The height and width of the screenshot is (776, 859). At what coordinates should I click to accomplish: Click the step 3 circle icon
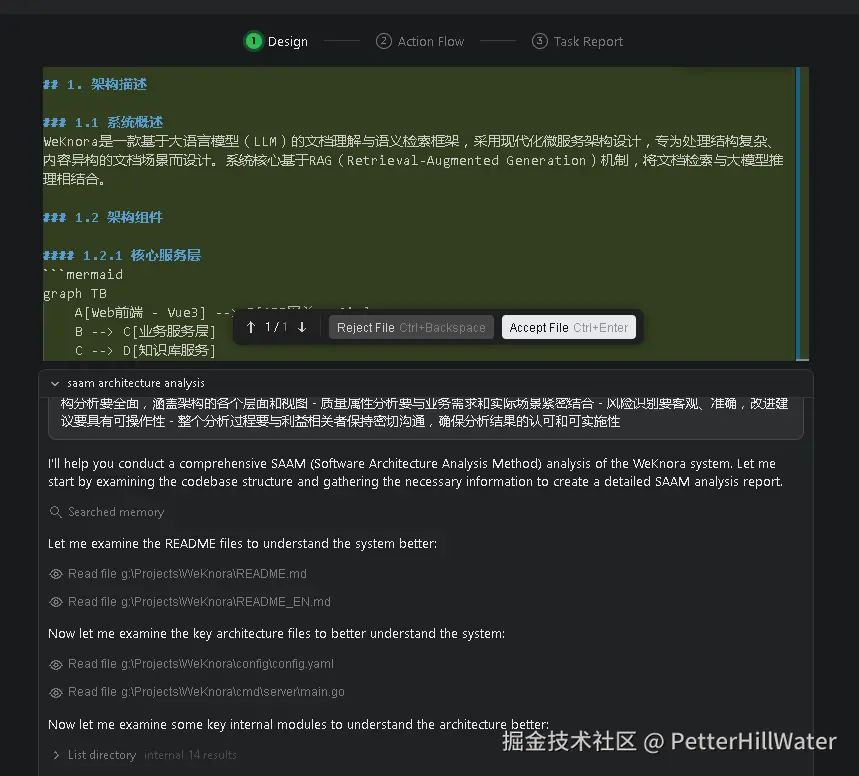pyautogui.click(x=539, y=41)
